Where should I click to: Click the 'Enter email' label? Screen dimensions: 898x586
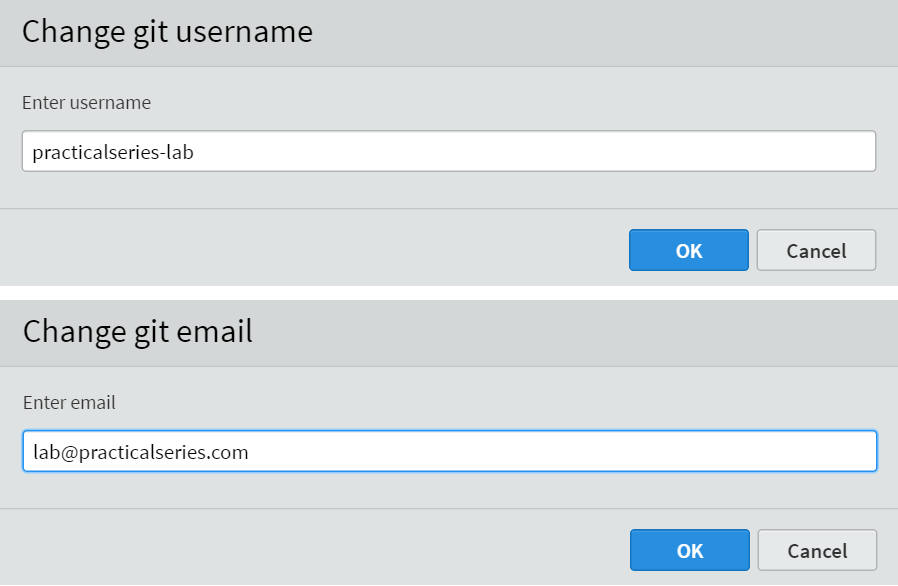click(69, 403)
